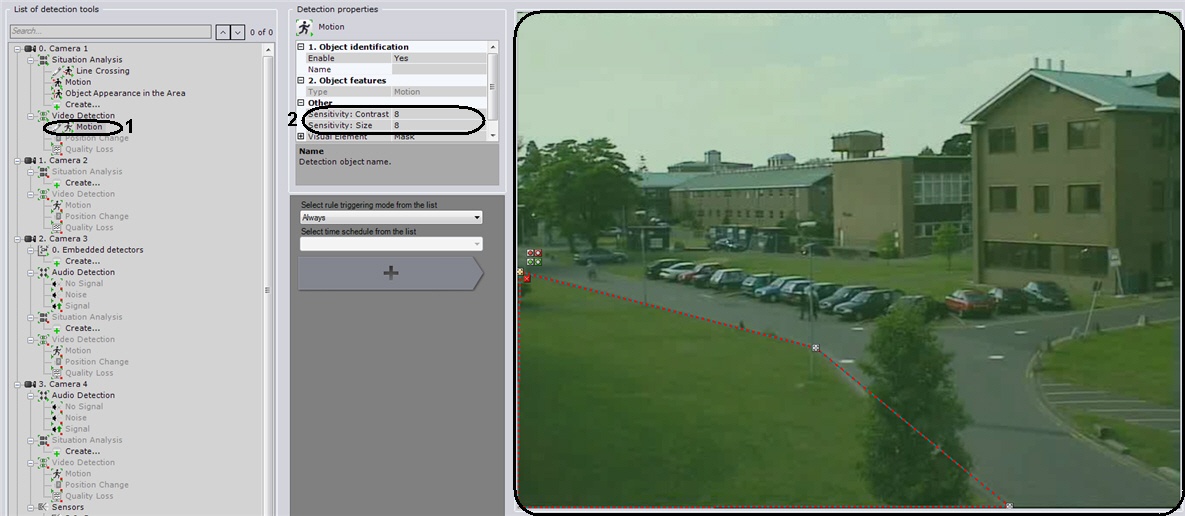The height and width of the screenshot is (516, 1185).
Task: Click the Name property value field
Action: [x=439, y=70]
